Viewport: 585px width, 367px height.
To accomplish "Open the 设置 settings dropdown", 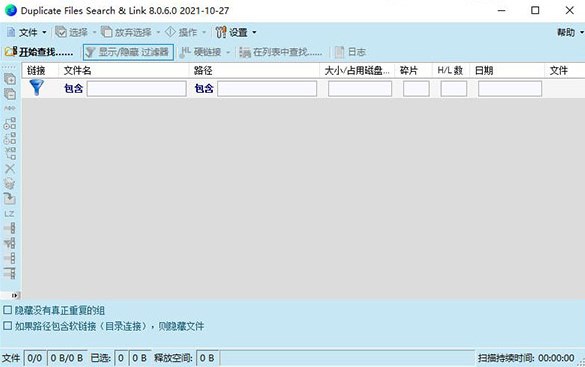I will 236,32.
